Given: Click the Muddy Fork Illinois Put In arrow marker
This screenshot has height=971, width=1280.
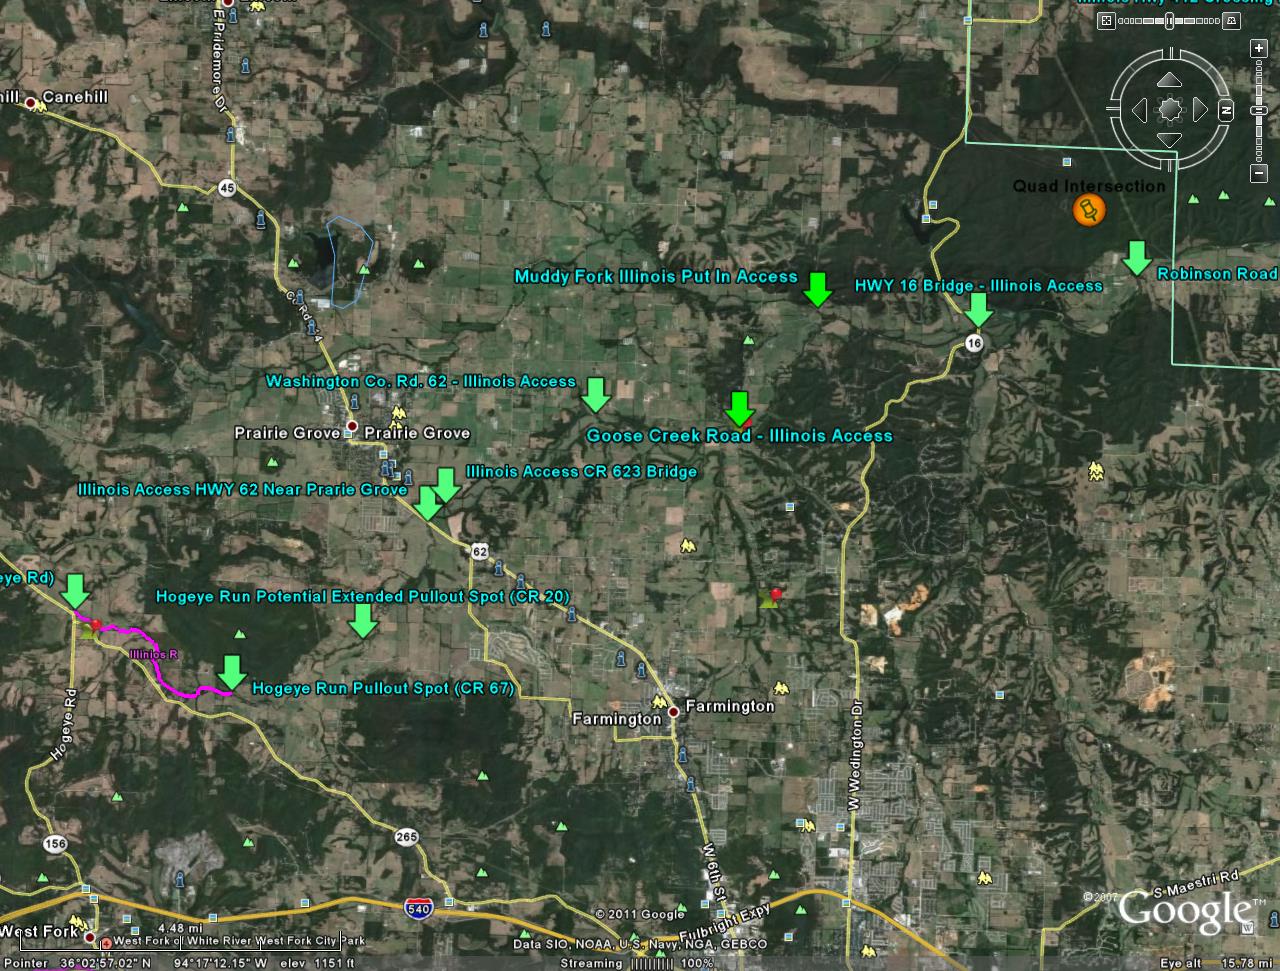Looking at the screenshot, I should 818,289.
